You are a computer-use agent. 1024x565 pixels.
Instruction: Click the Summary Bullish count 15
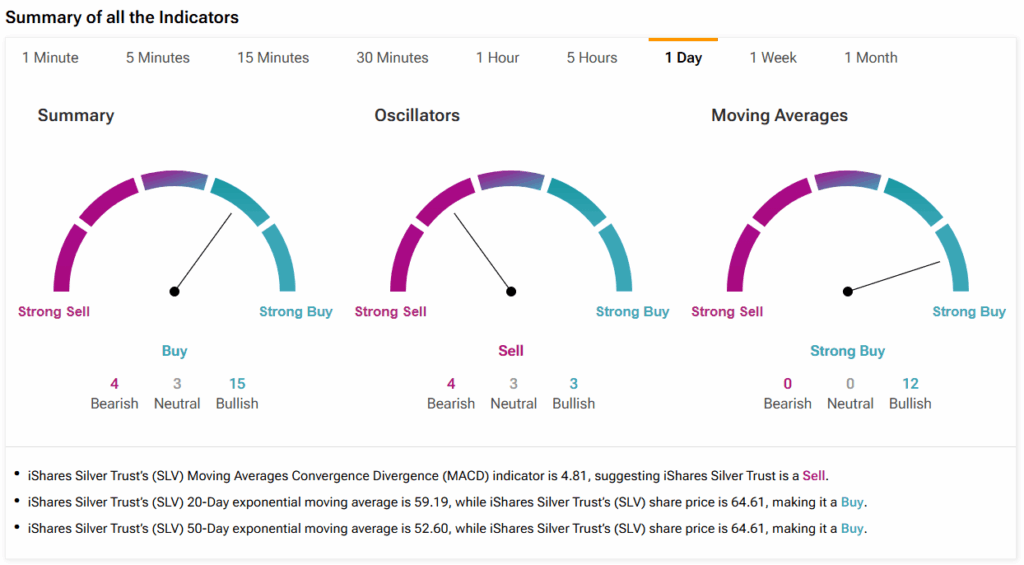[x=237, y=384]
